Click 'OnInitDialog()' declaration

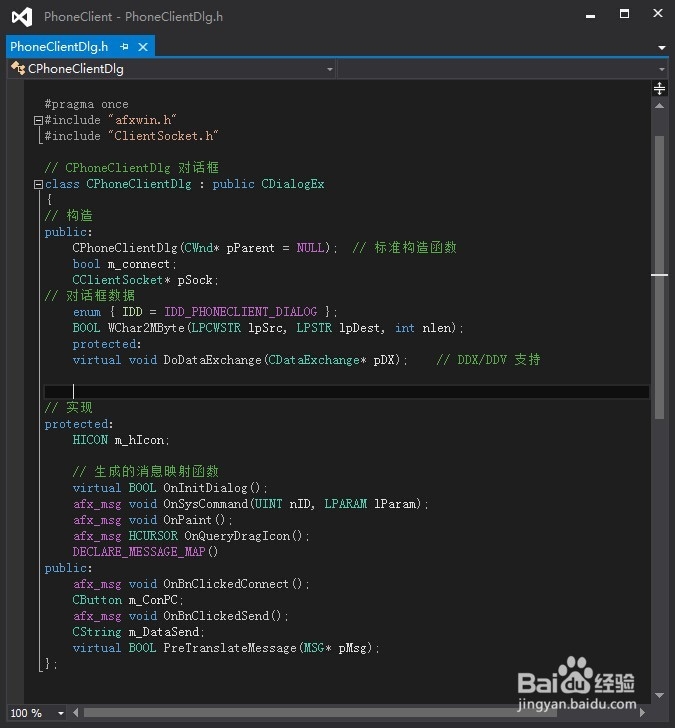coord(215,488)
